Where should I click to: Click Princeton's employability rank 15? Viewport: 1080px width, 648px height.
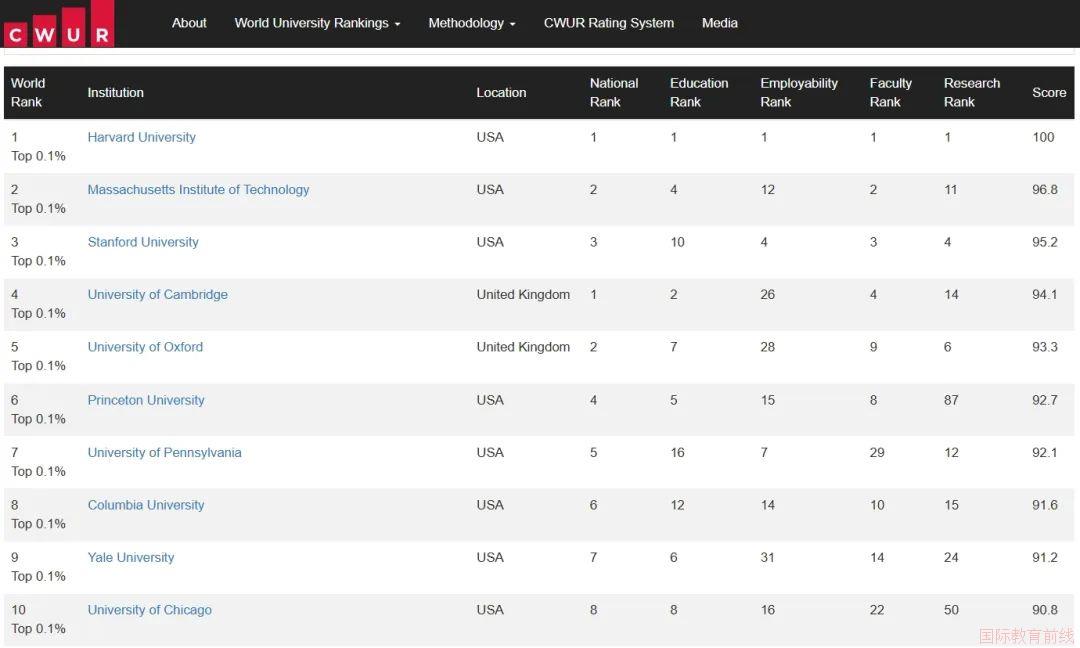tap(767, 400)
